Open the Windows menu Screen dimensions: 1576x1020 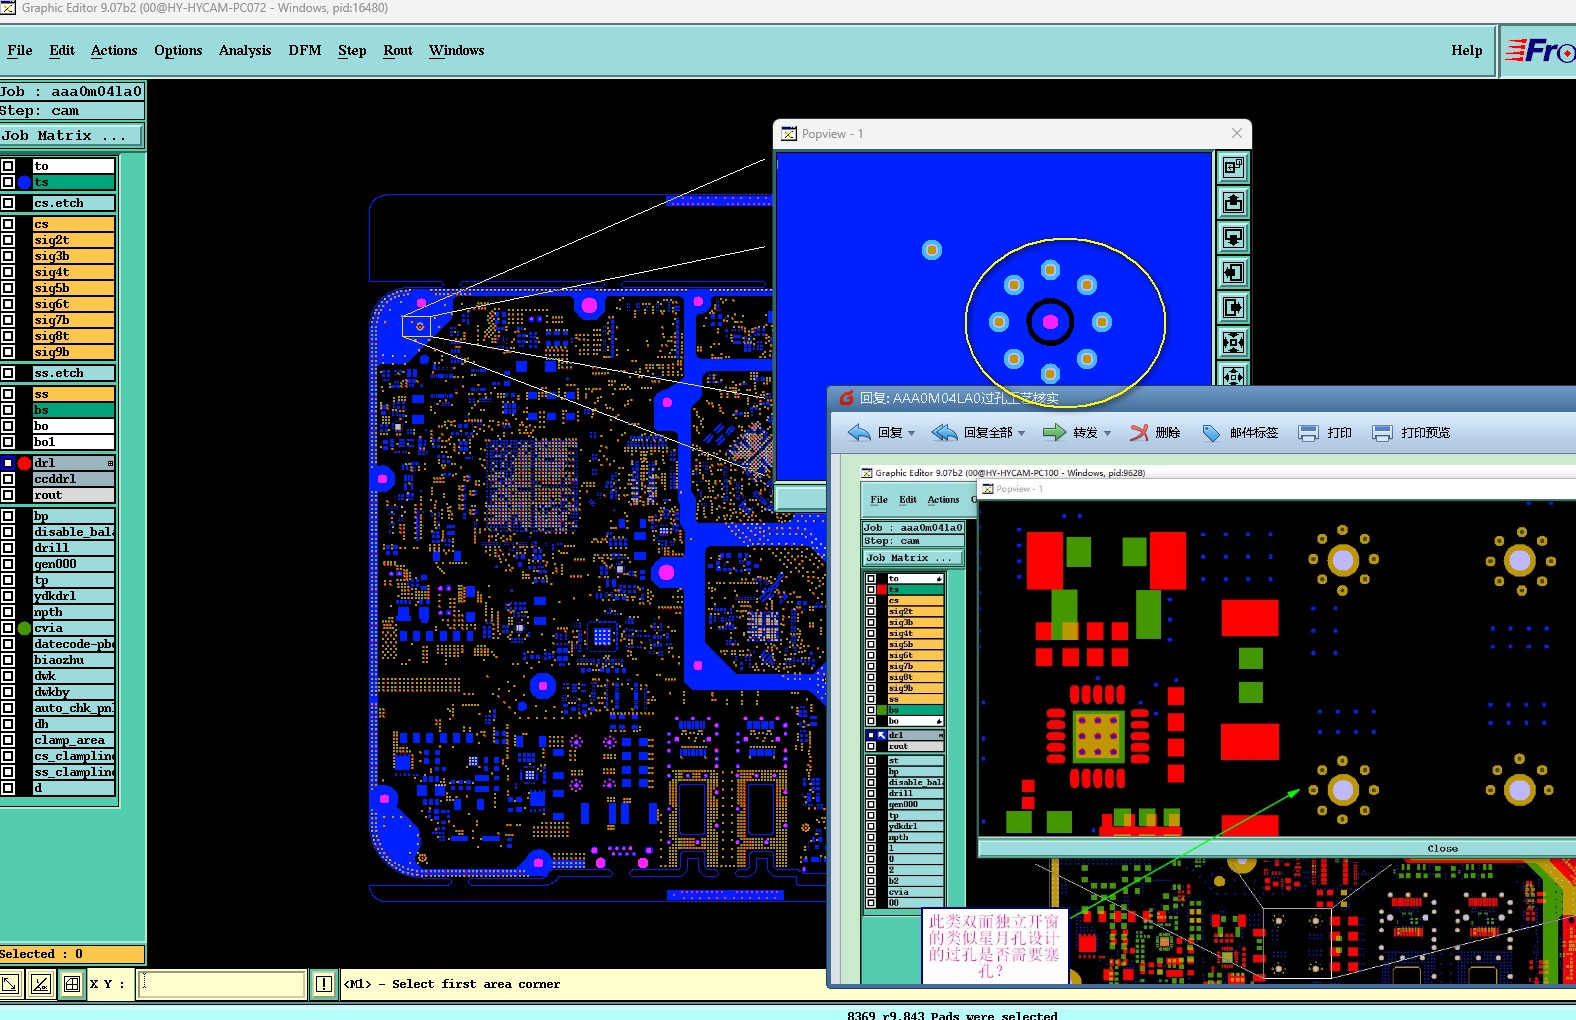click(x=457, y=50)
